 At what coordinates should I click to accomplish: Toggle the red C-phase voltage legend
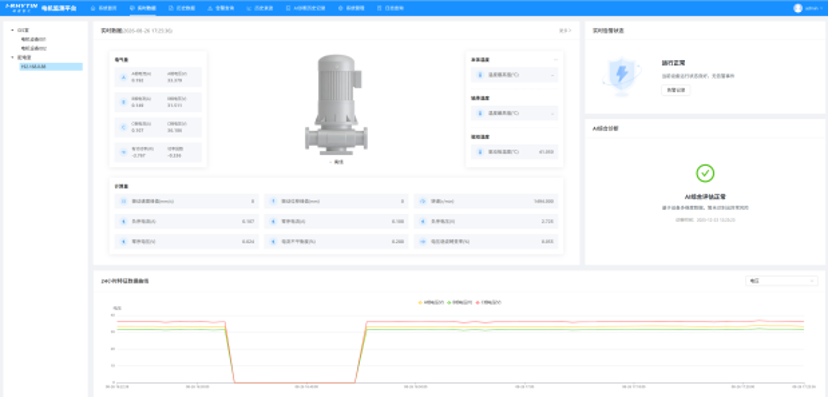point(488,303)
